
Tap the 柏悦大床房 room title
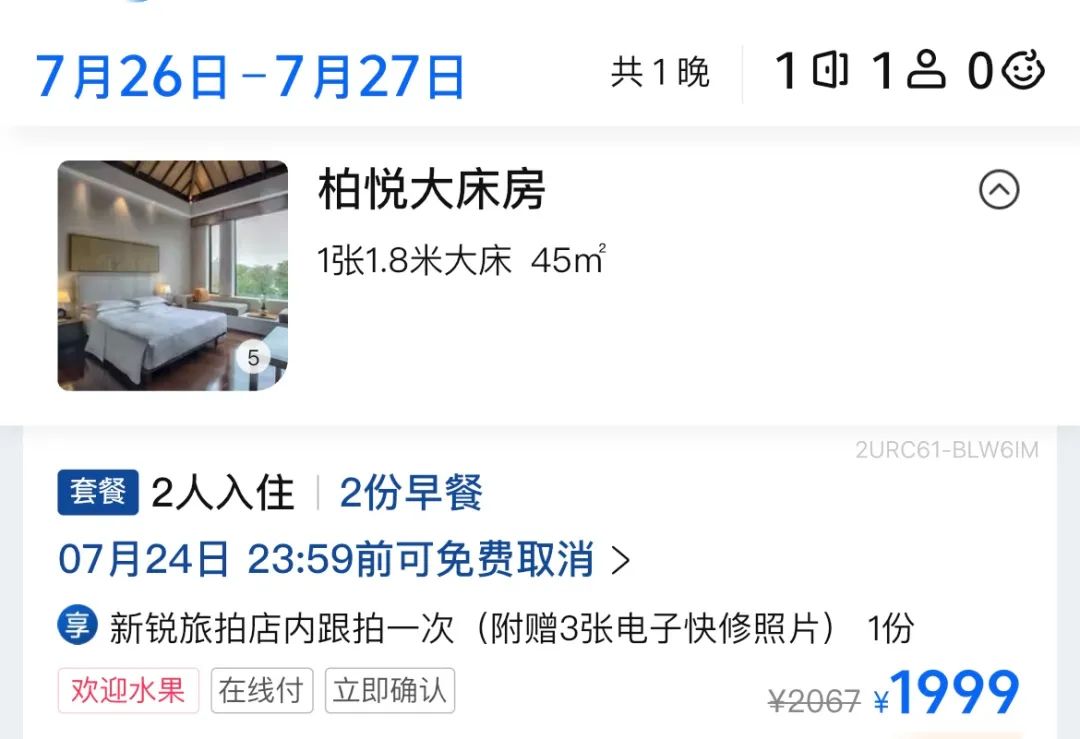pyautogui.click(x=432, y=189)
